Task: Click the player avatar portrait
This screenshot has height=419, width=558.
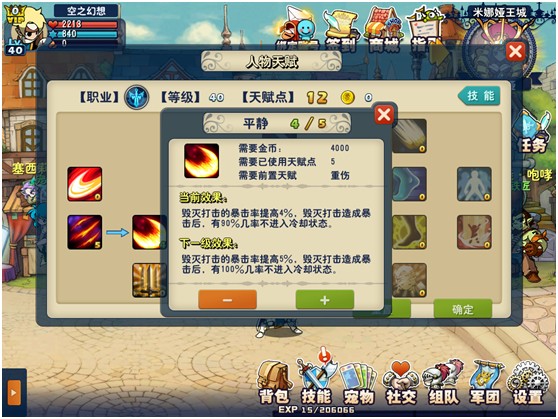Action: tap(27, 30)
